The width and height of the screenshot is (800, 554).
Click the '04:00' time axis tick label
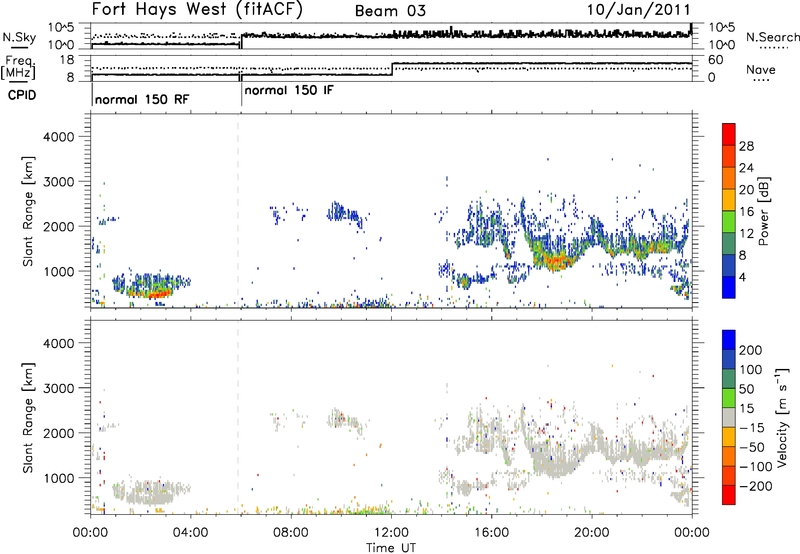[x=191, y=533]
